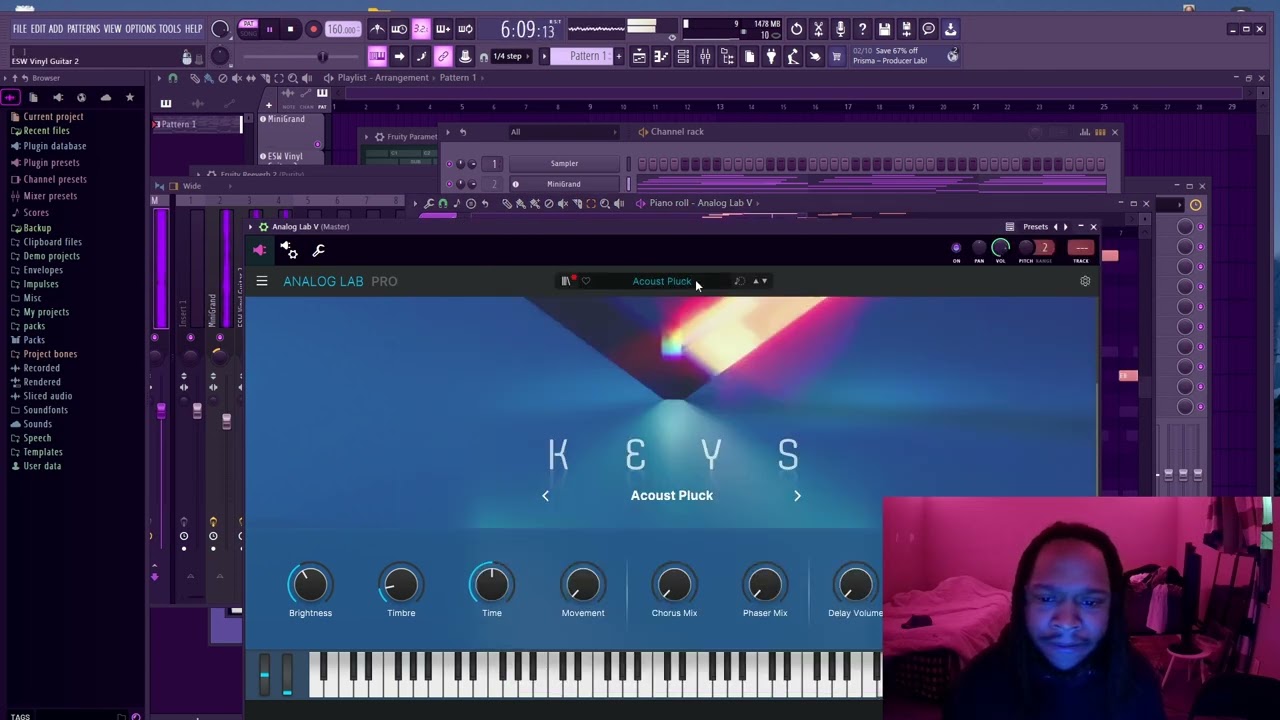Stop playback in the transport bar
1280x720 pixels.
click(290, 29)
